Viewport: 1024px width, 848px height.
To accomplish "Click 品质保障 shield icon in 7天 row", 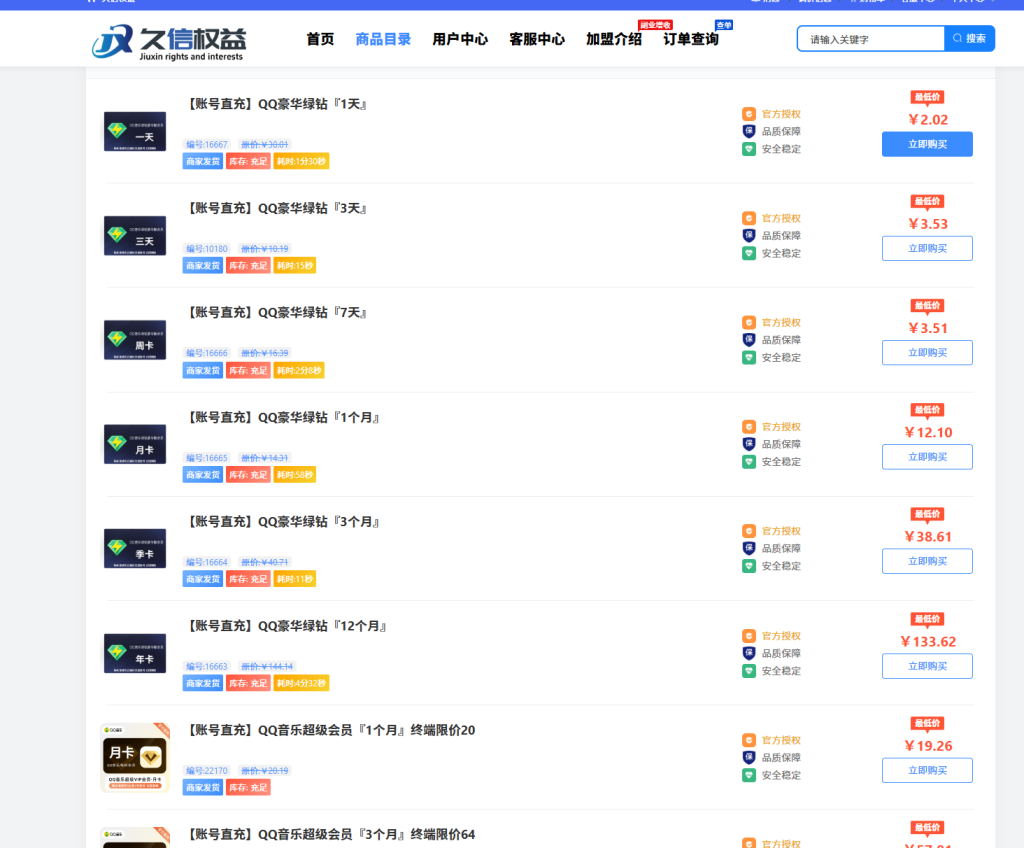I will pyautogui.click(x=749, y=340).
